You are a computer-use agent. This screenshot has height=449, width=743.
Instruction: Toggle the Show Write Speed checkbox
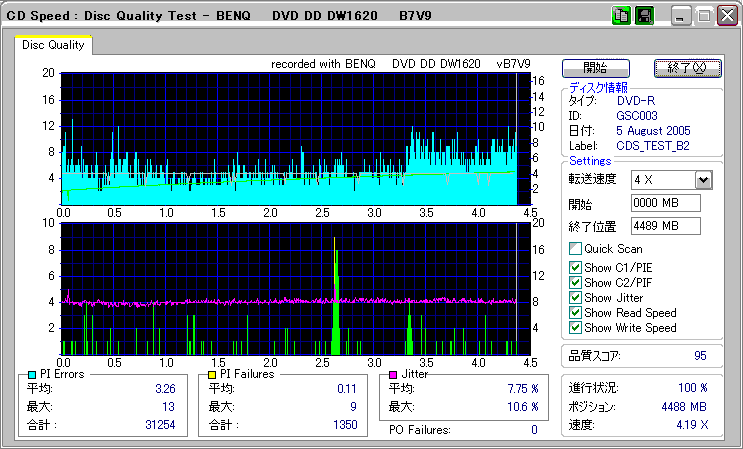(x=575, y=328)
